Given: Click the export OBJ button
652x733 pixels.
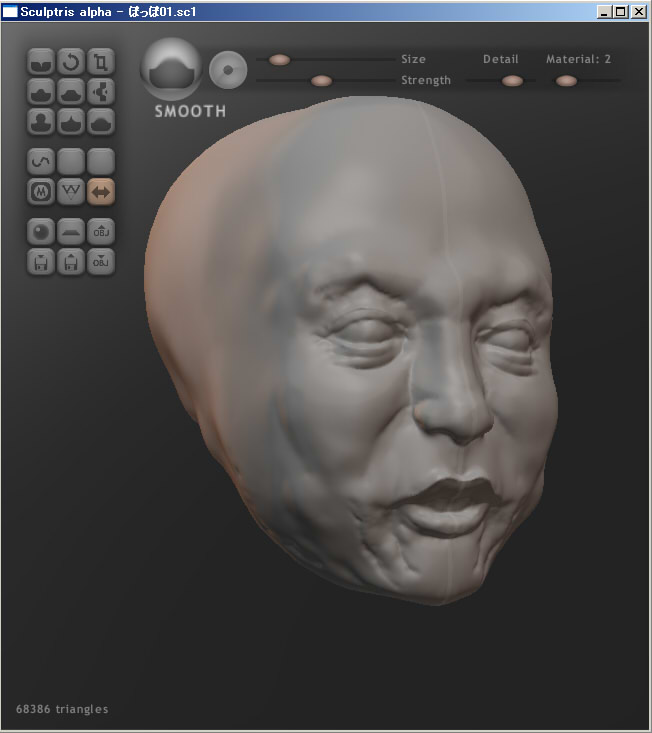Looking at the screenshot, I should point(101,261).
